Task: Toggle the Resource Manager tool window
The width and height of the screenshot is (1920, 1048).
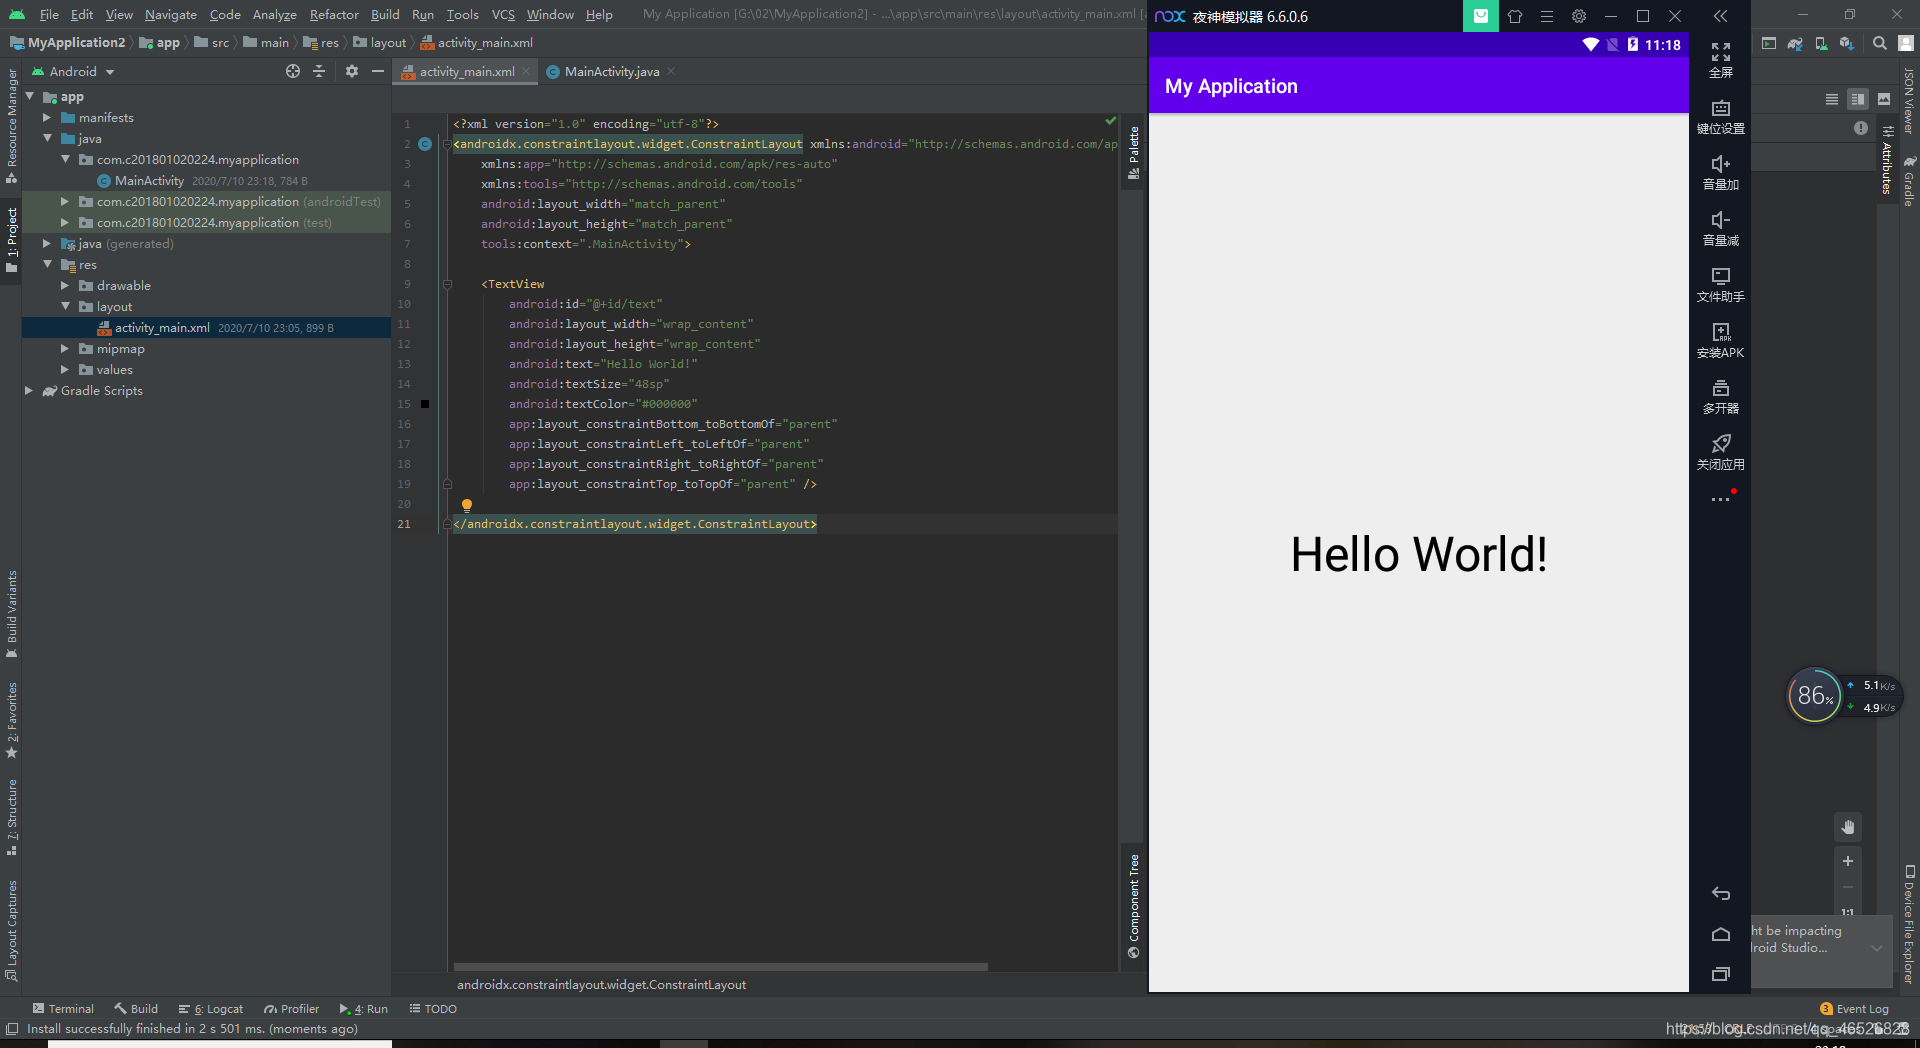Action: click(x=11, y=126)
